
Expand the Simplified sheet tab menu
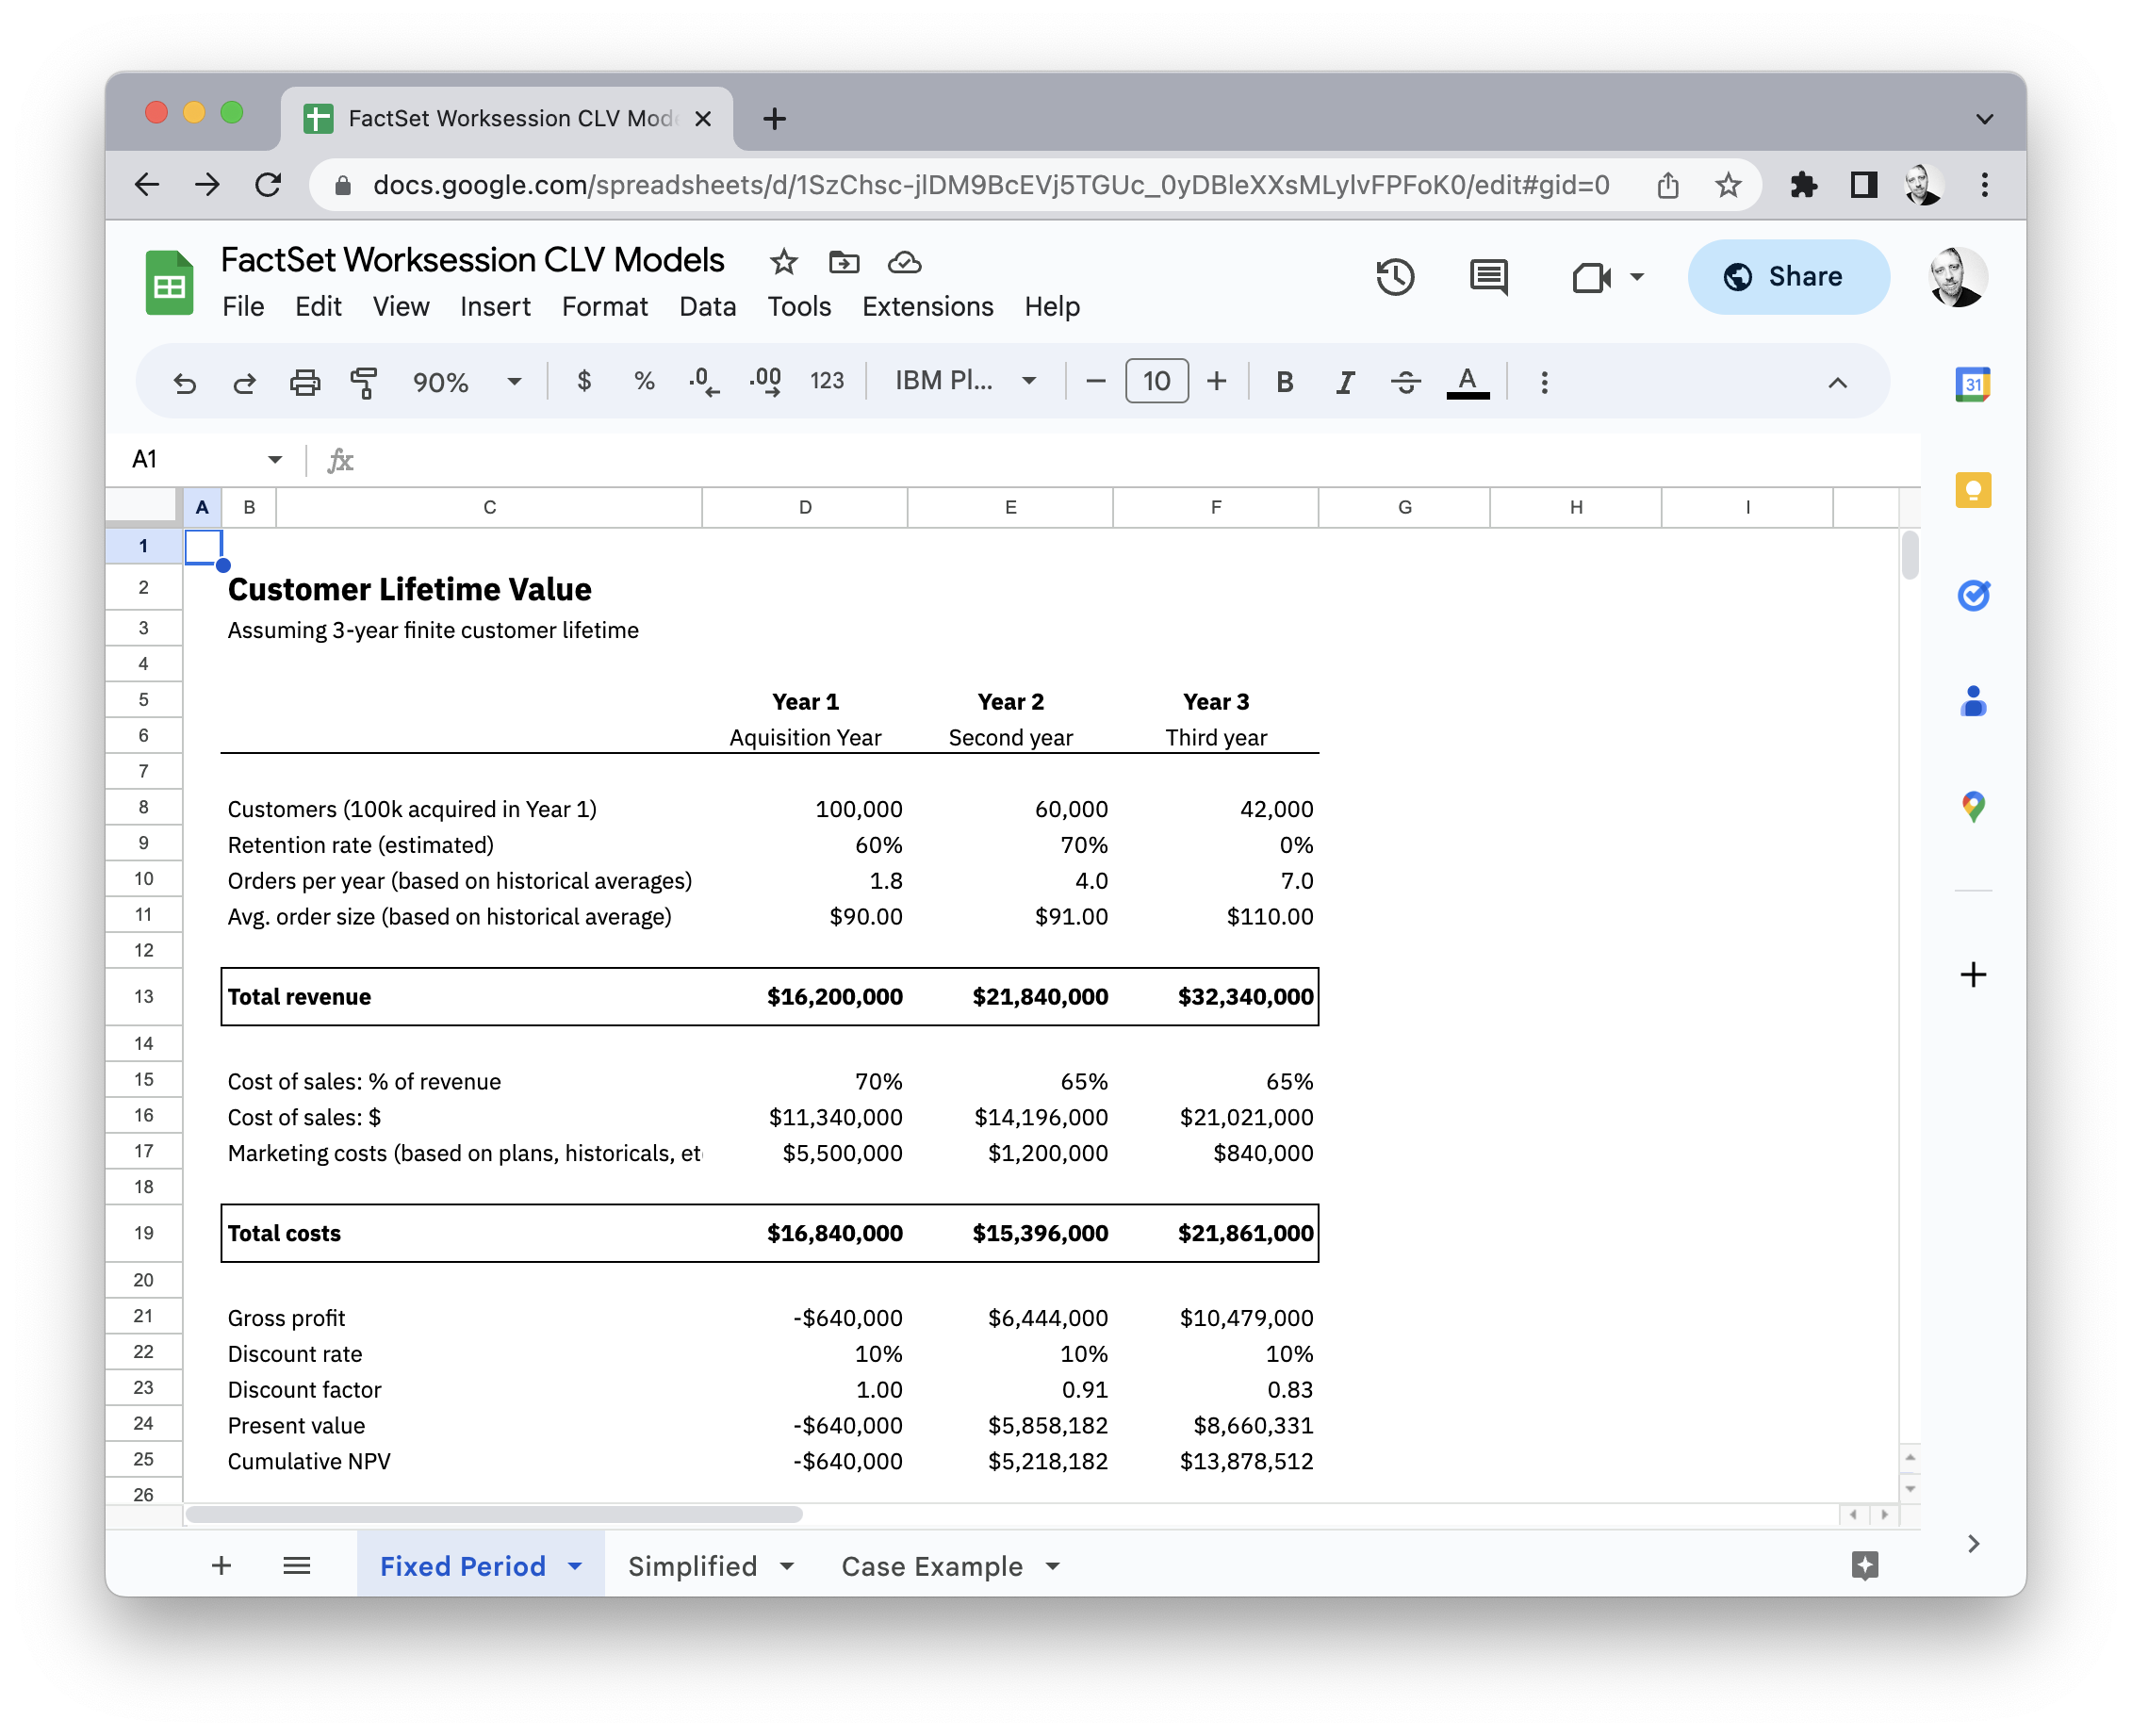tap(787, 1566)
